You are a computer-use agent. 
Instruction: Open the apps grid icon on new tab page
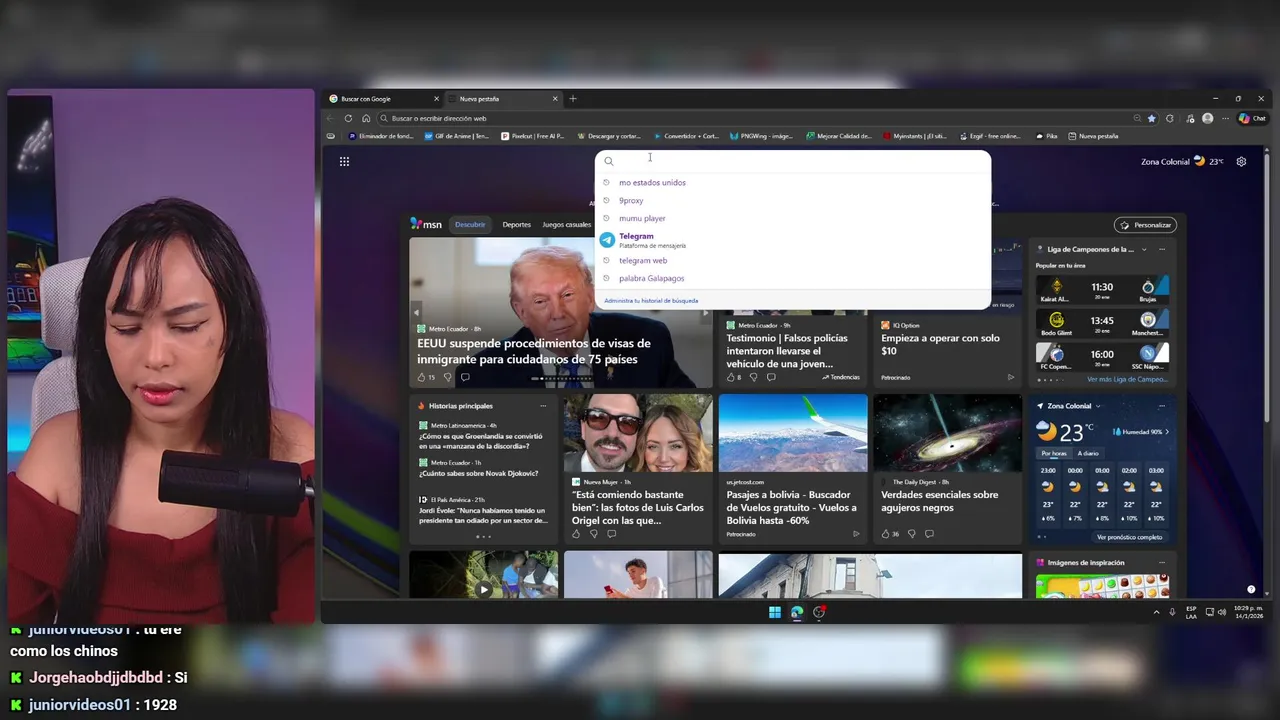(x=344, y=161)
